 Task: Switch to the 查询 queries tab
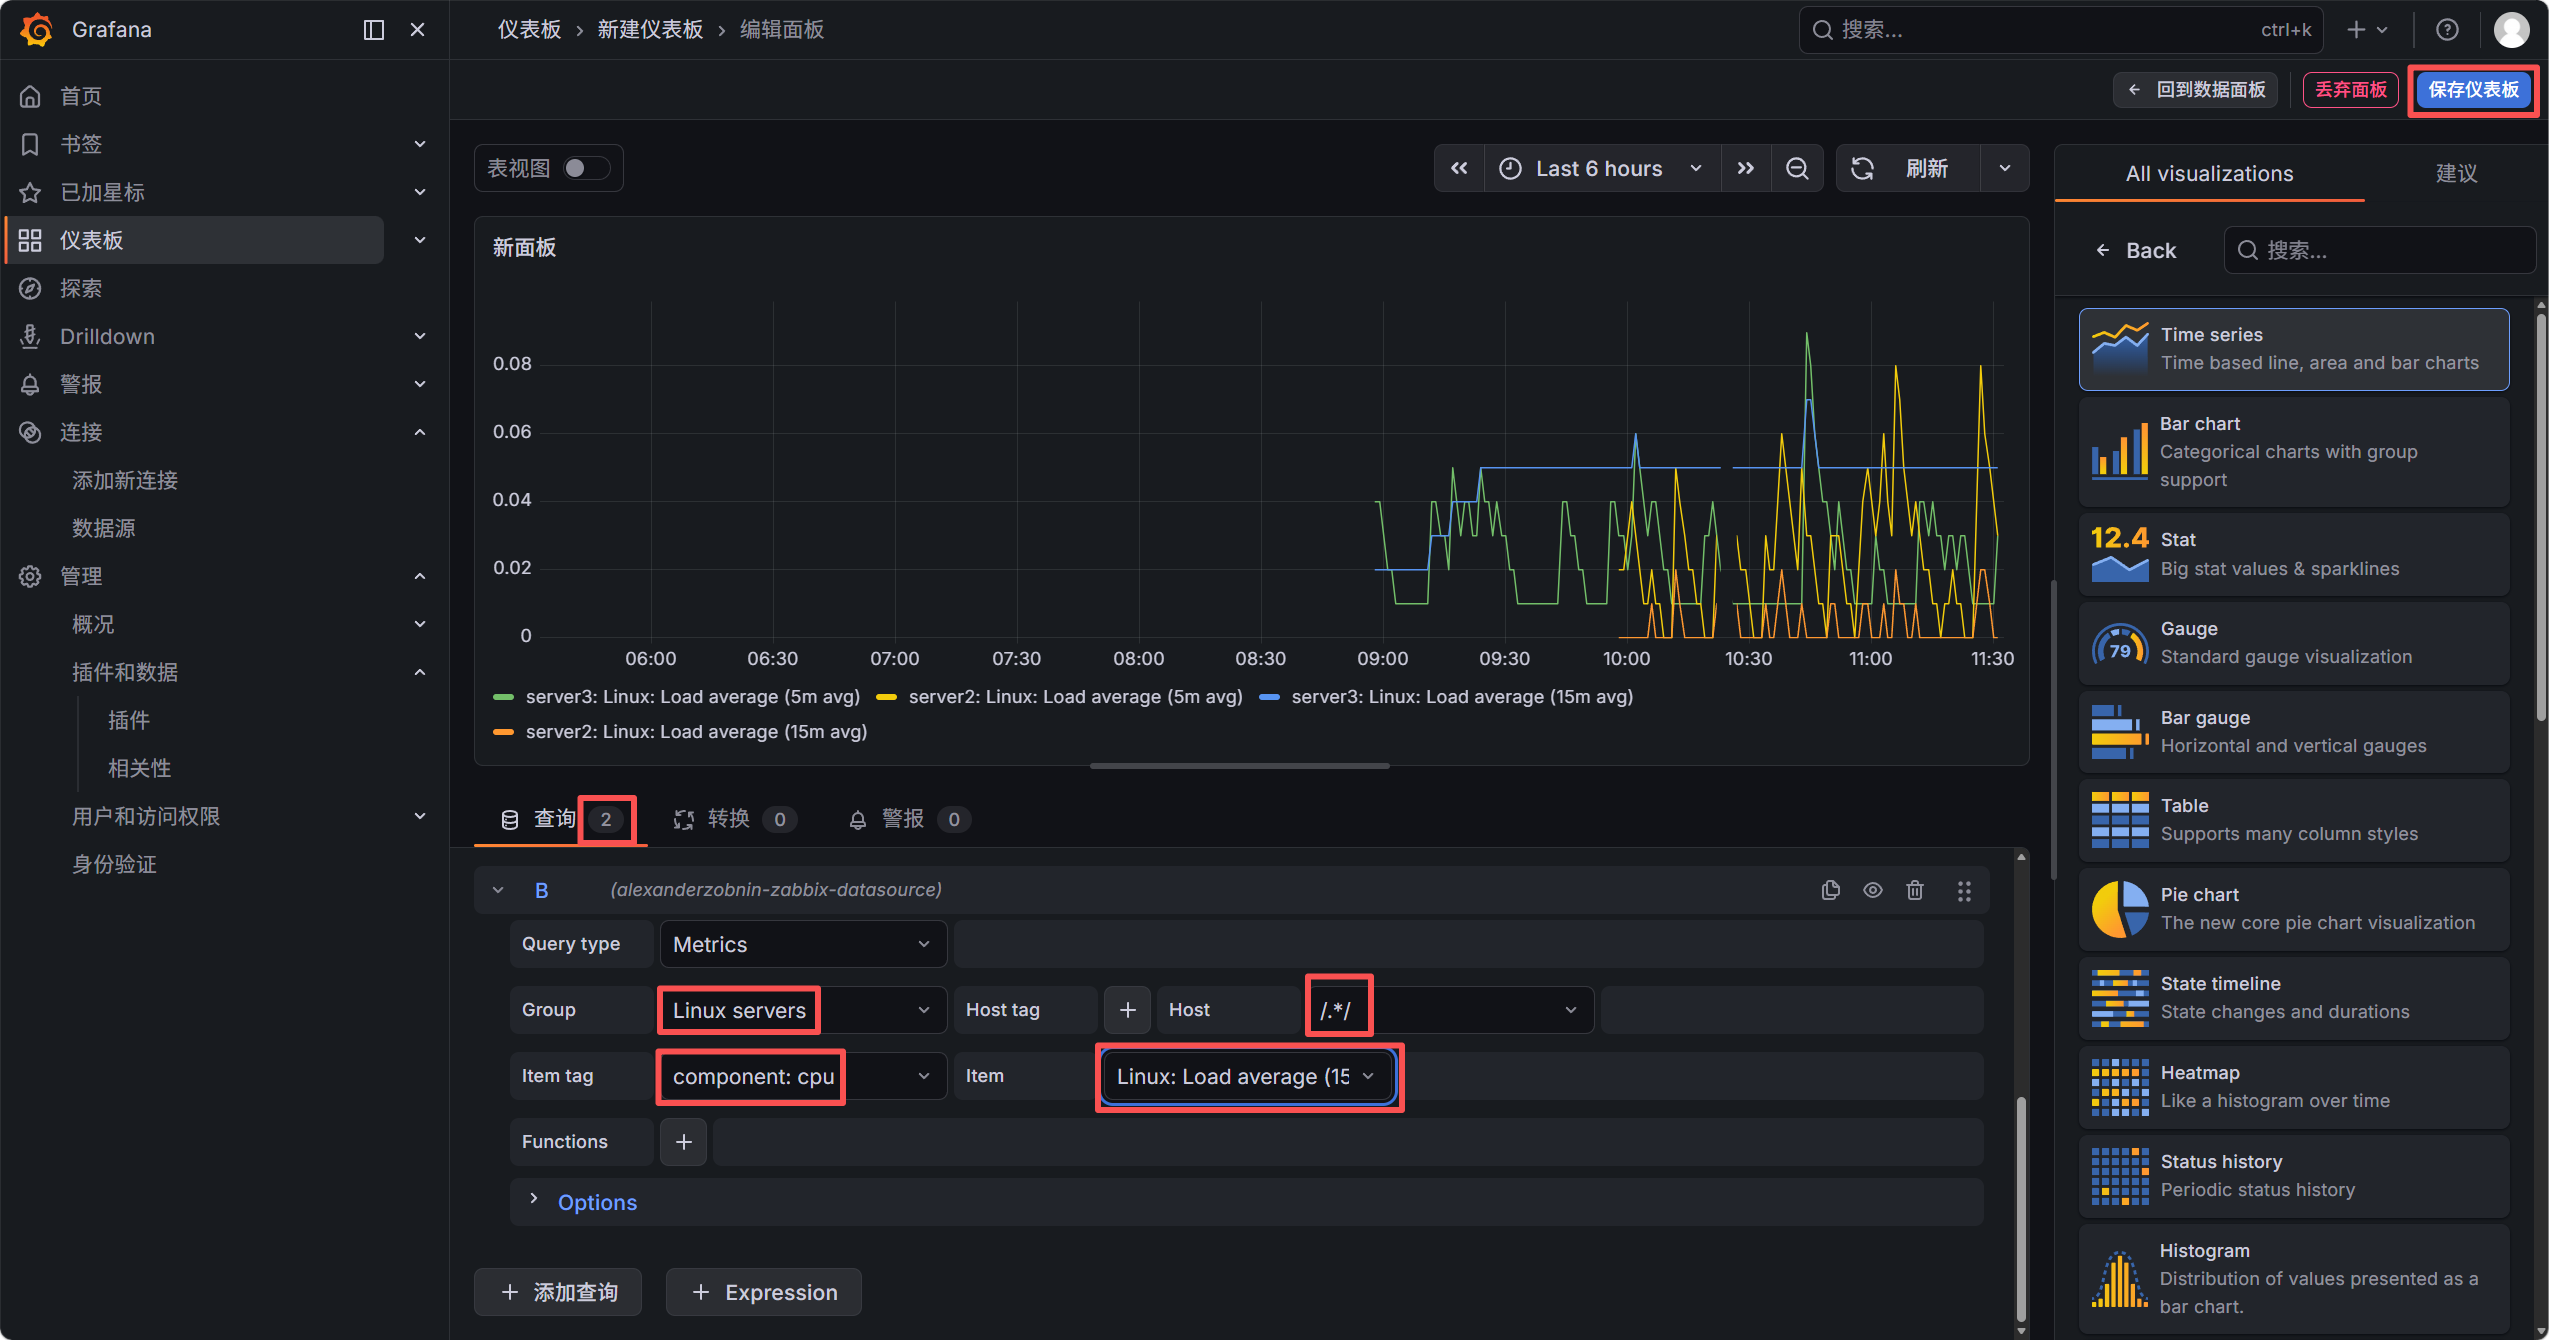tap(561, 820)
